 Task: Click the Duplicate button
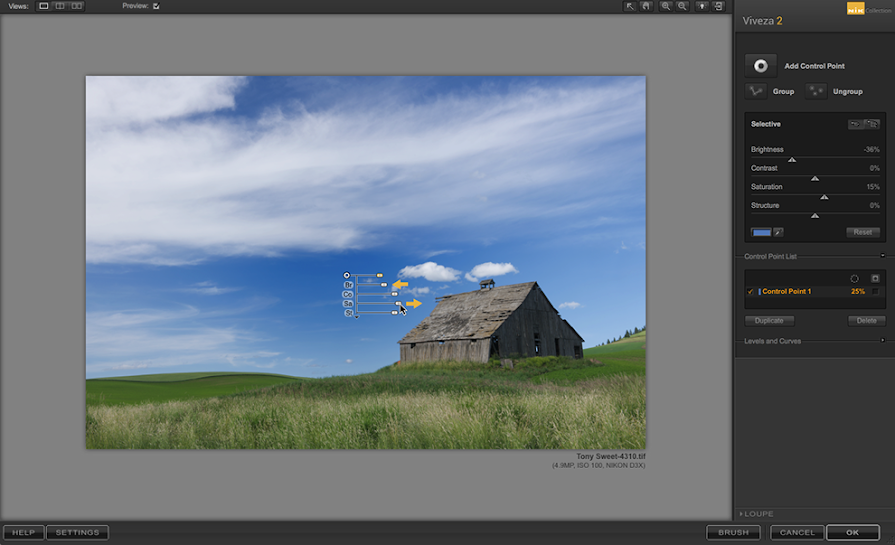tap(769, 321)
